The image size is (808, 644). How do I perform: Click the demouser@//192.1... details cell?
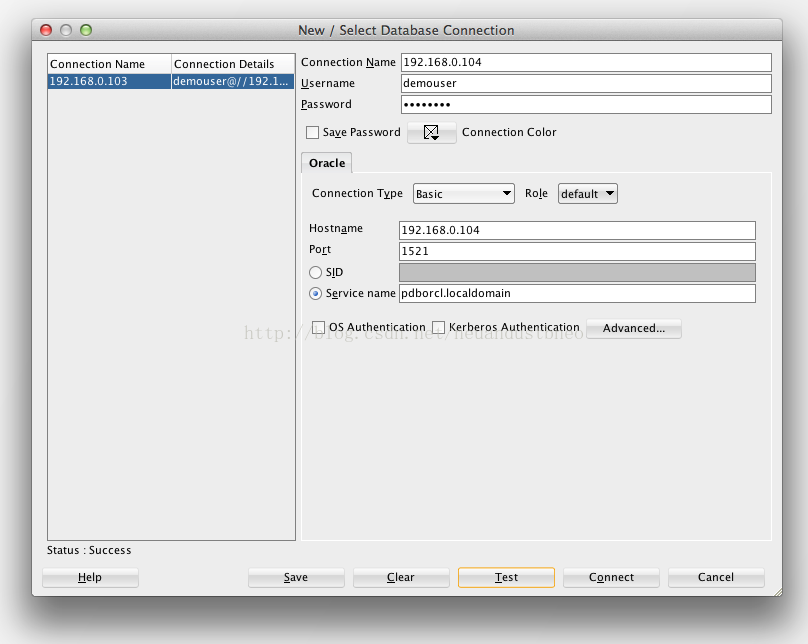[232, 81]
